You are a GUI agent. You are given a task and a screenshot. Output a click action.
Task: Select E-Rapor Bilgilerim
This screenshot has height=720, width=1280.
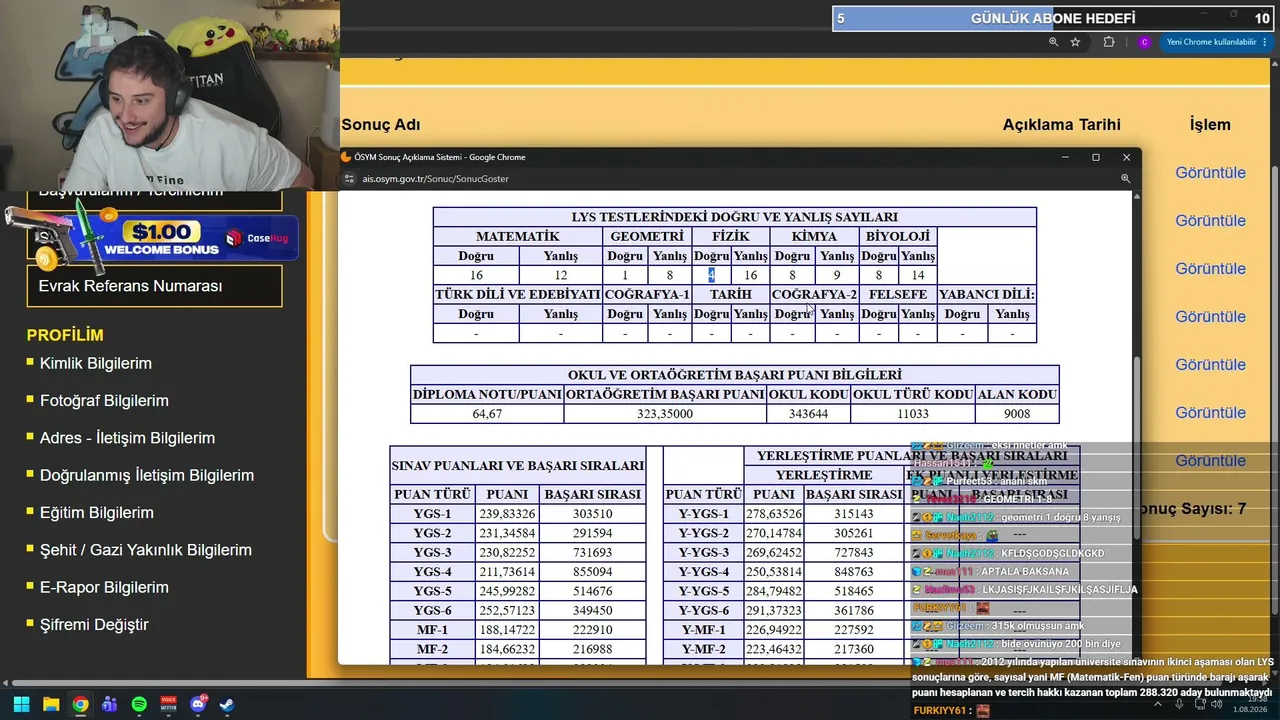pyautogui.click(x=104, y=587)
